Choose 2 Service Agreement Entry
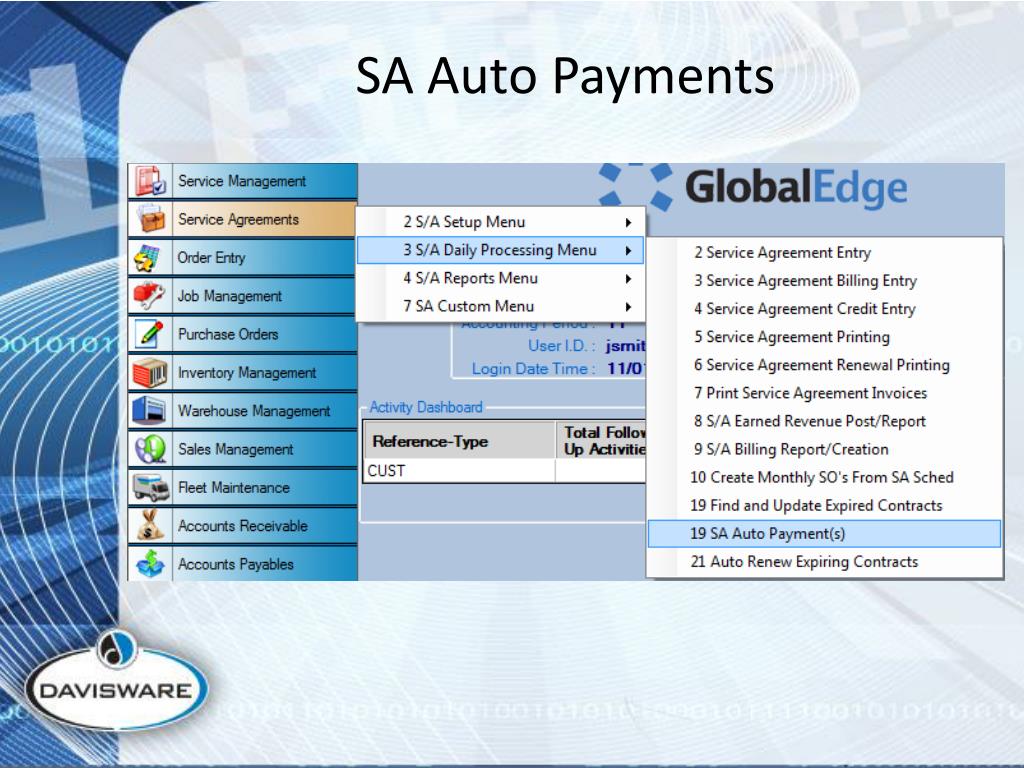This screenshot has width=1024, height=768. tap(824, 253)
